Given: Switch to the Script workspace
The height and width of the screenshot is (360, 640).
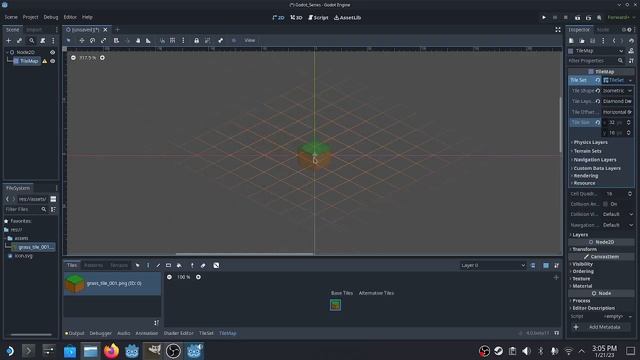Looking at the screenshot, I should 318,18.
